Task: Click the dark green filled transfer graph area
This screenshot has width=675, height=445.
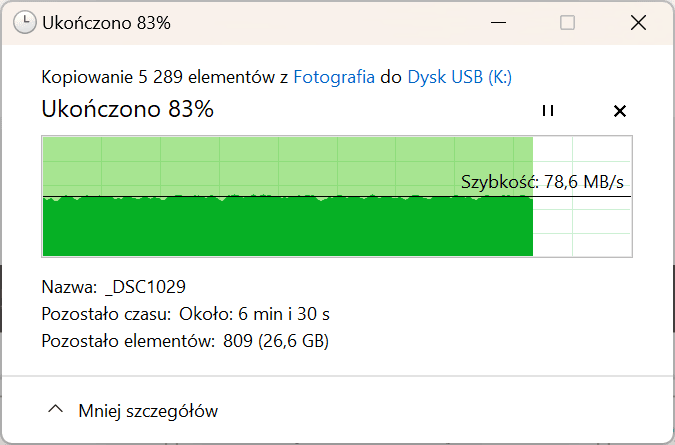Action: (x=288, y=227)
